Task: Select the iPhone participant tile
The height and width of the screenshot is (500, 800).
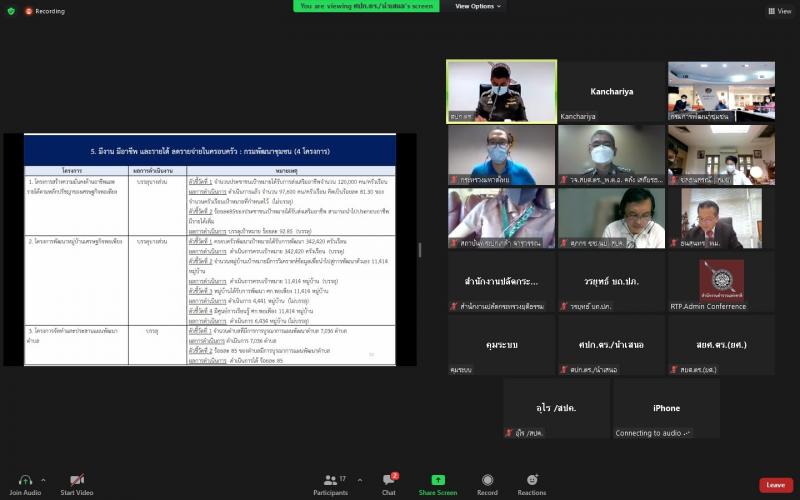Action: (666, 408)
